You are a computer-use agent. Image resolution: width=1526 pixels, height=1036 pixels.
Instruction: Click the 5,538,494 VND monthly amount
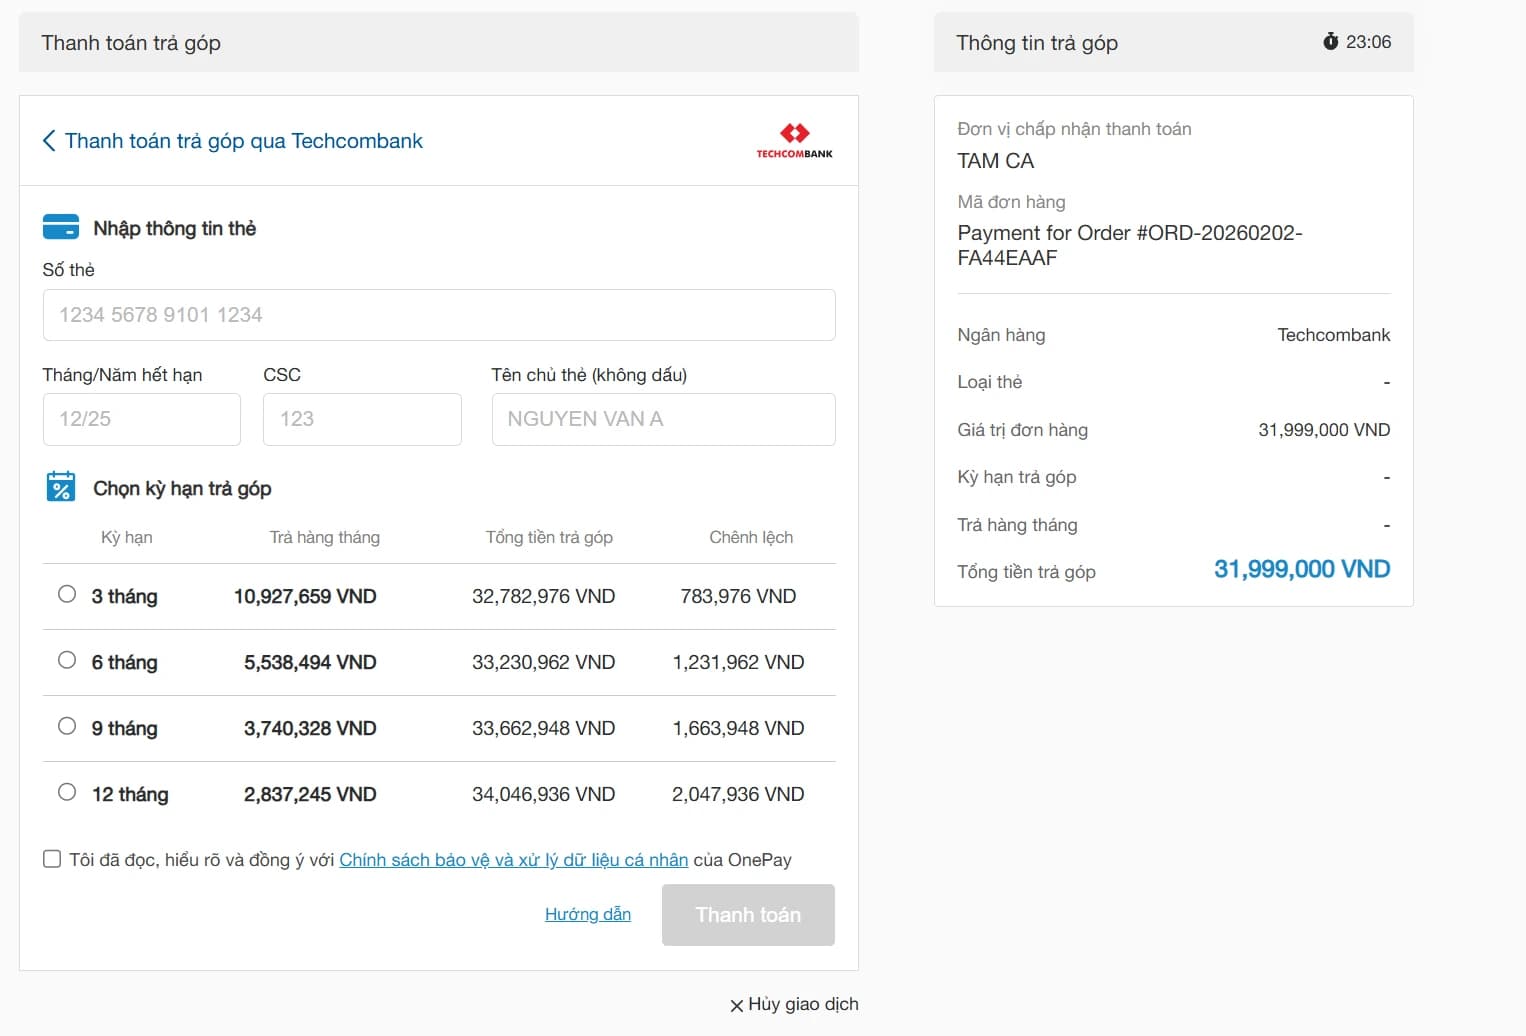point(310,662)
